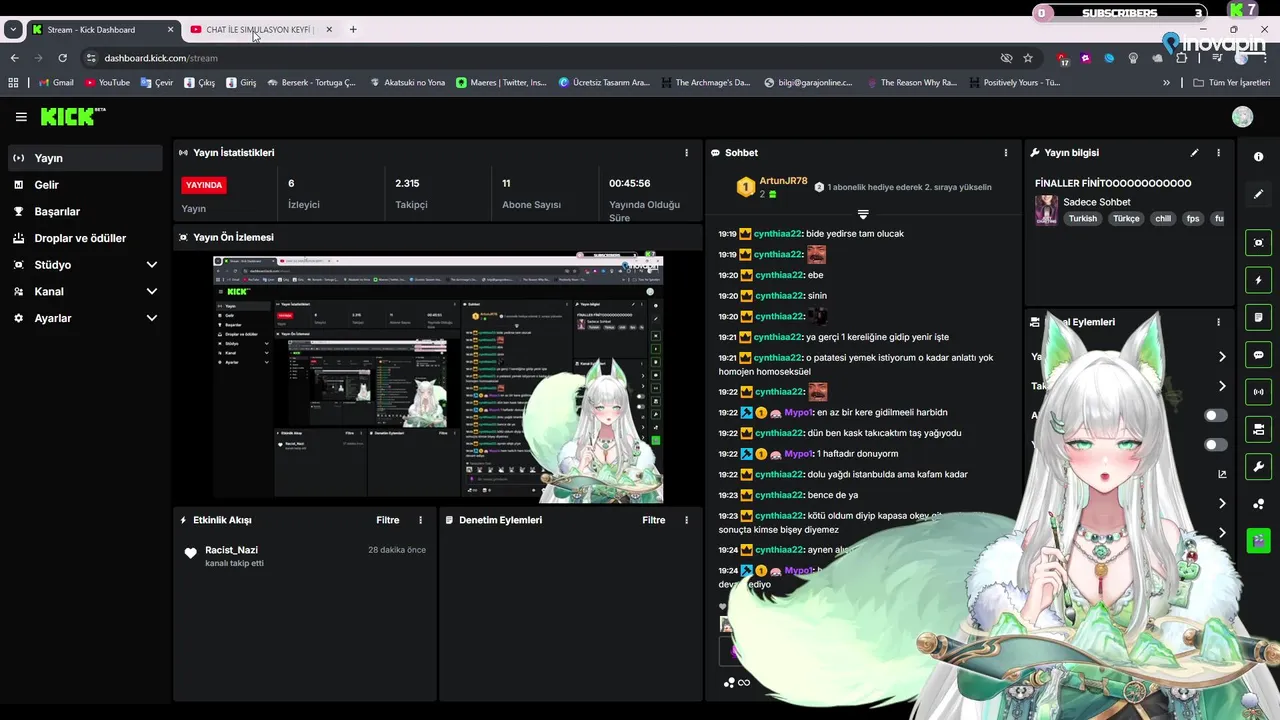Open the hamburger menu beside KICK logo
Image resolution: width=1280 pixels, height=720 pixels.
pyautogui.click(x=21, y=117)
